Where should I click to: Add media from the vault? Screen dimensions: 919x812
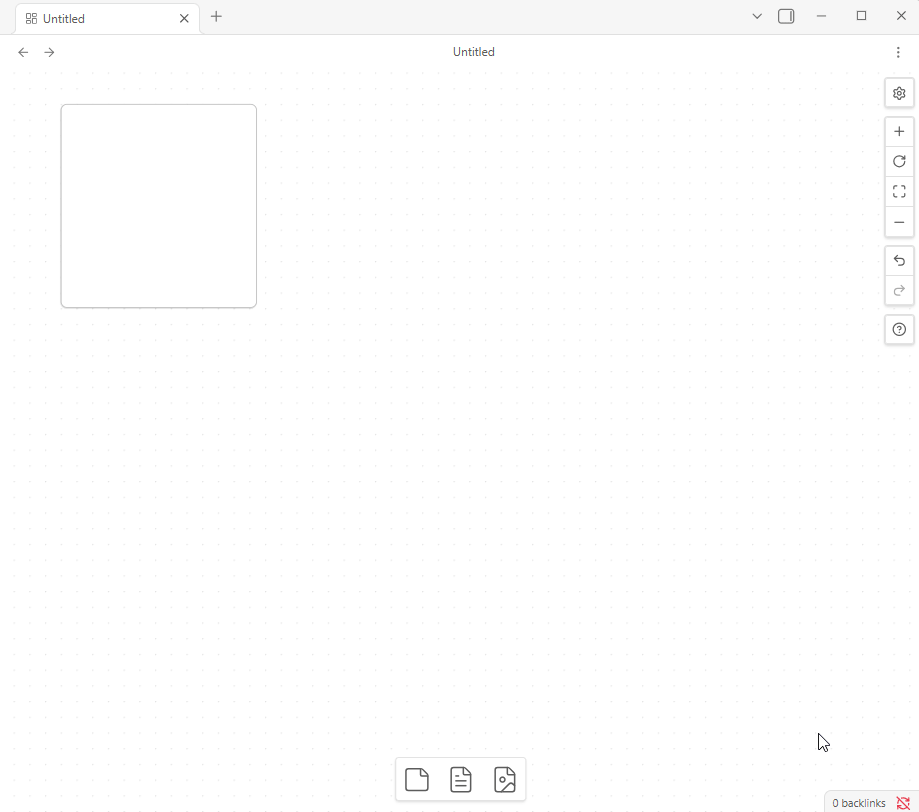pos(505,779)
